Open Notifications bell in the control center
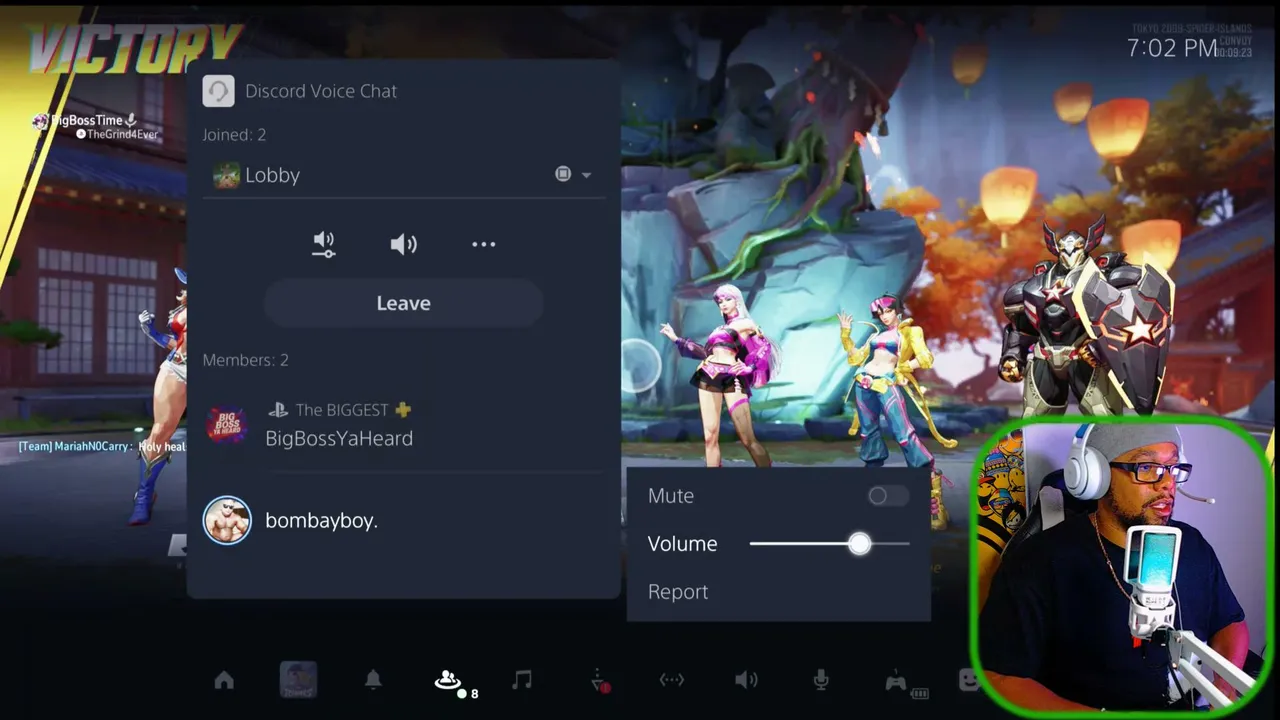 point(373,680)
